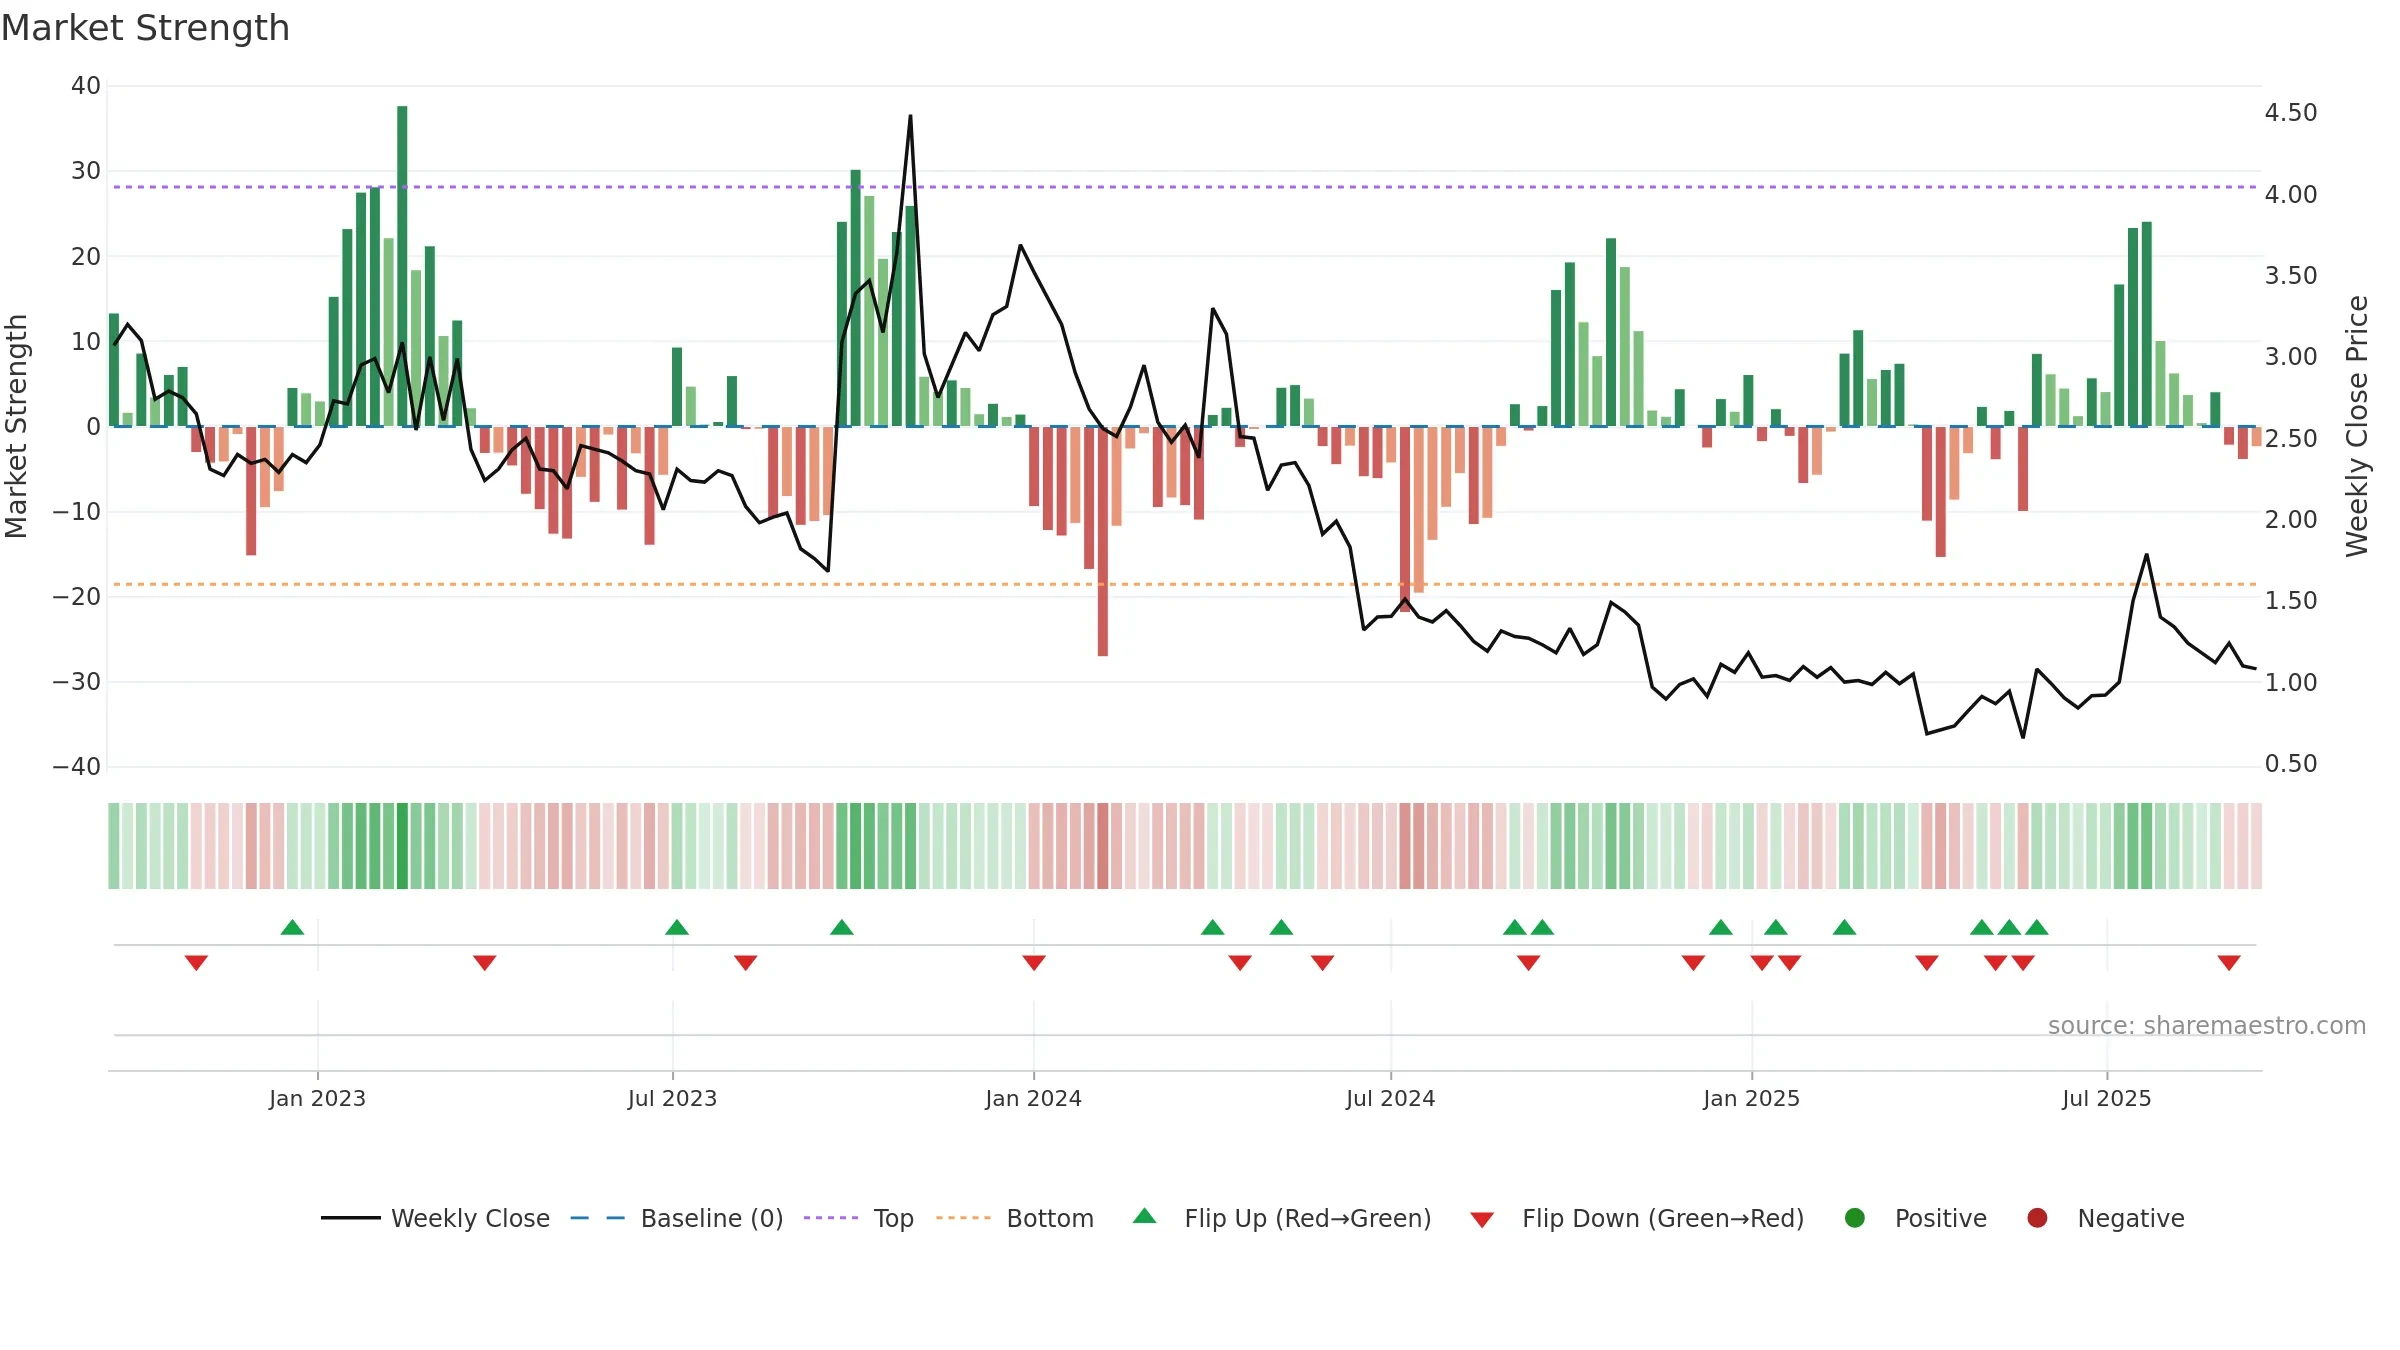Click the red flip-down triangle at Jan 2024
The image size is (2400, 1350).
point(1034,962)
